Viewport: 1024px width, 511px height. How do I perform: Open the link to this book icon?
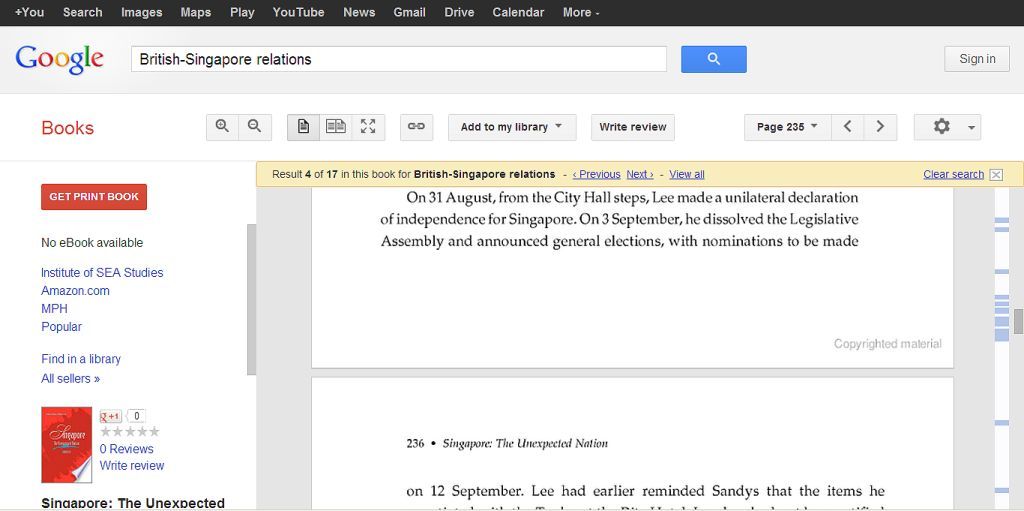point(416,127)
